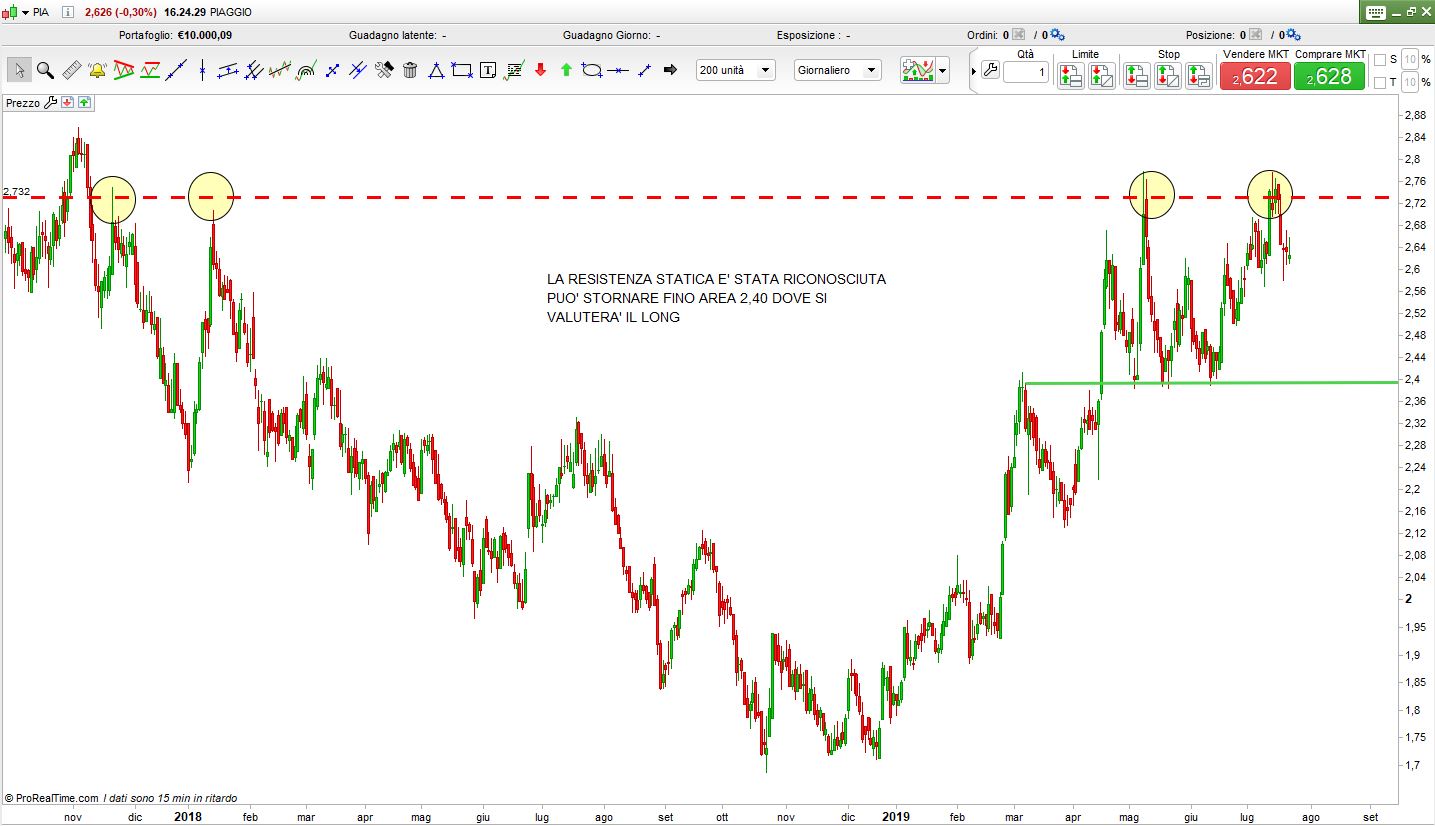Enable the S percent checkbox
This screenshot has height=826, width=1435.
(x=1380, y=59)
